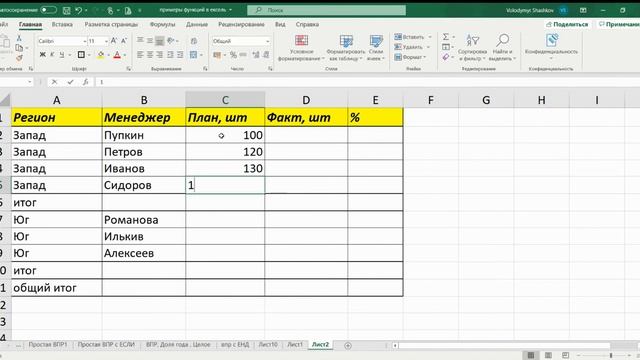Cancel entry with formula bar X
The image size is (640, 360).
pos(54,82)
